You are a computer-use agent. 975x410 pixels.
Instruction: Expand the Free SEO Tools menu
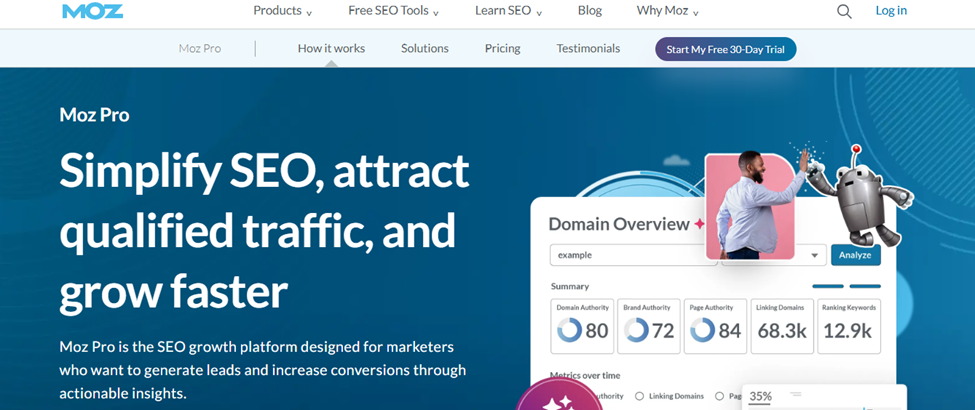394,11
